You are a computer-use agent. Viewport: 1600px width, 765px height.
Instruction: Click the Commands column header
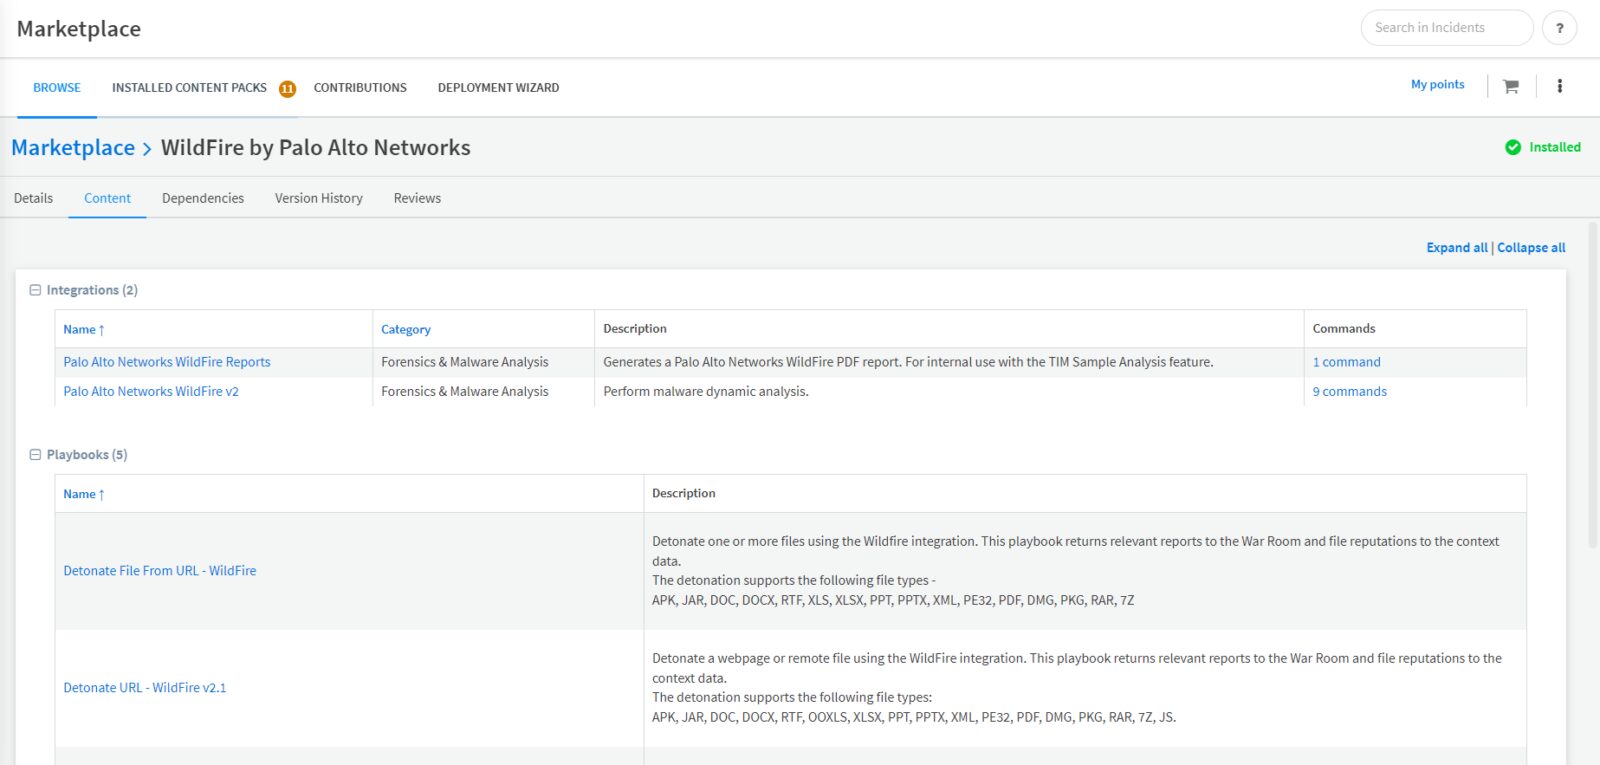[1344, 329]
